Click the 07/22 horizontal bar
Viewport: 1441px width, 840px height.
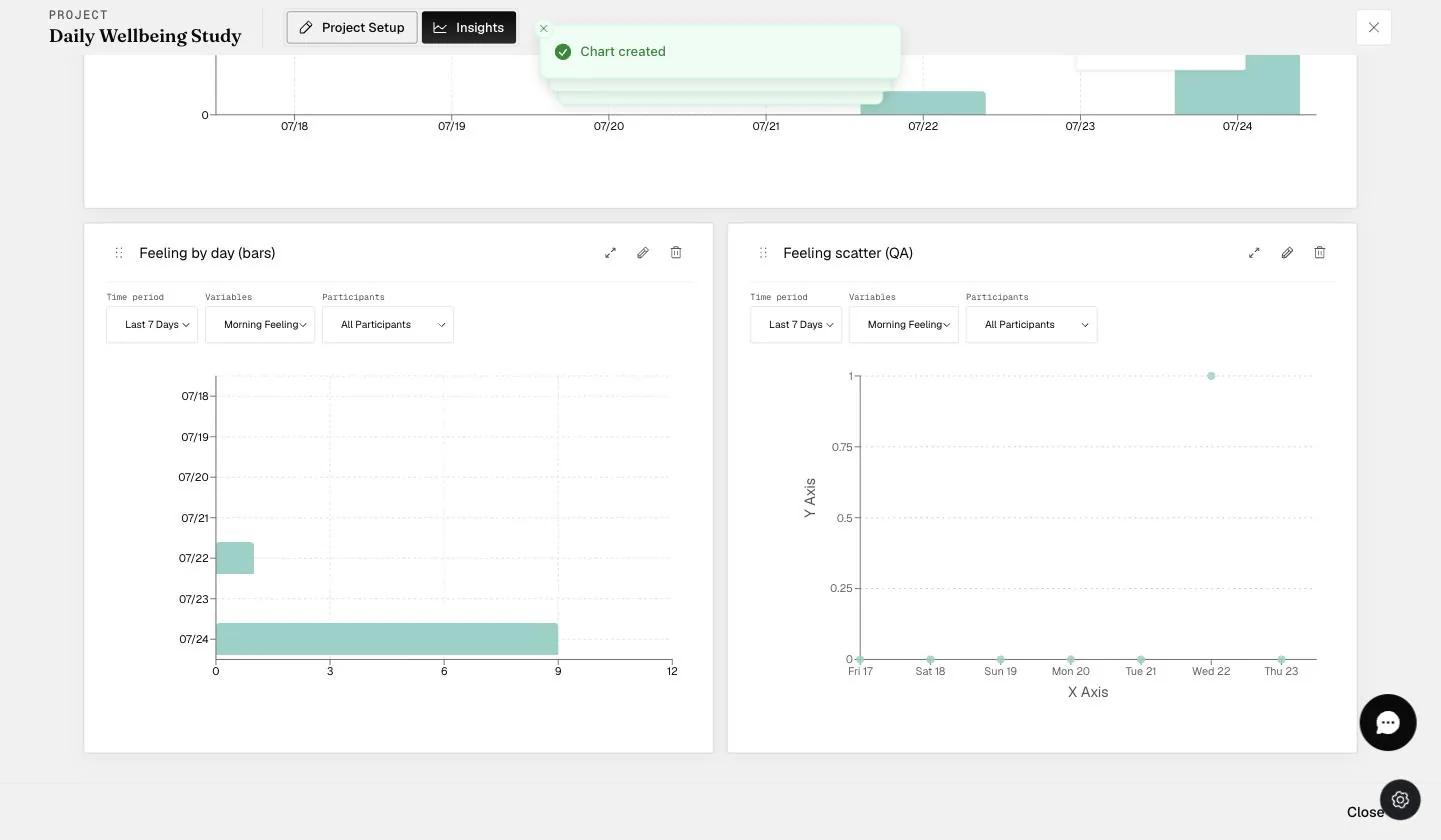coord(235,558)
